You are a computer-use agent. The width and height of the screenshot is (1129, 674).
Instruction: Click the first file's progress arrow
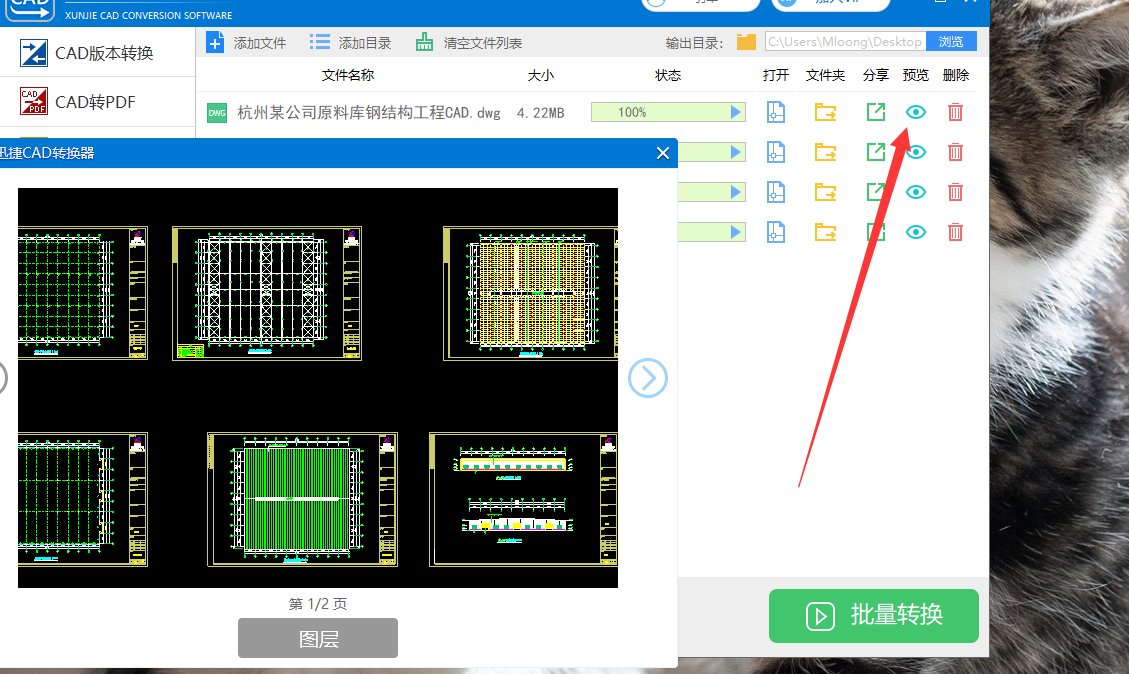click(737, 112)
